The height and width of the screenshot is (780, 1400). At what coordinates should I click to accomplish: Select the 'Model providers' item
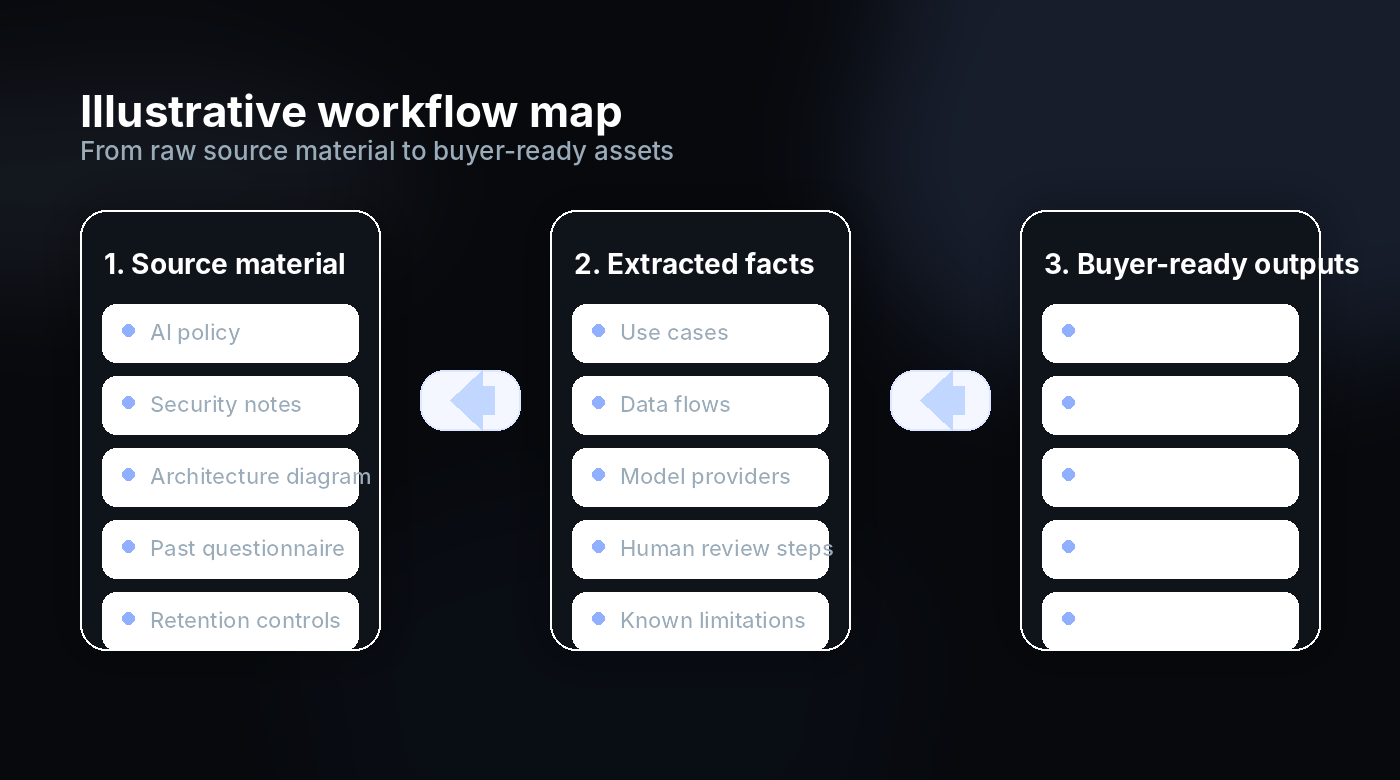700,477
